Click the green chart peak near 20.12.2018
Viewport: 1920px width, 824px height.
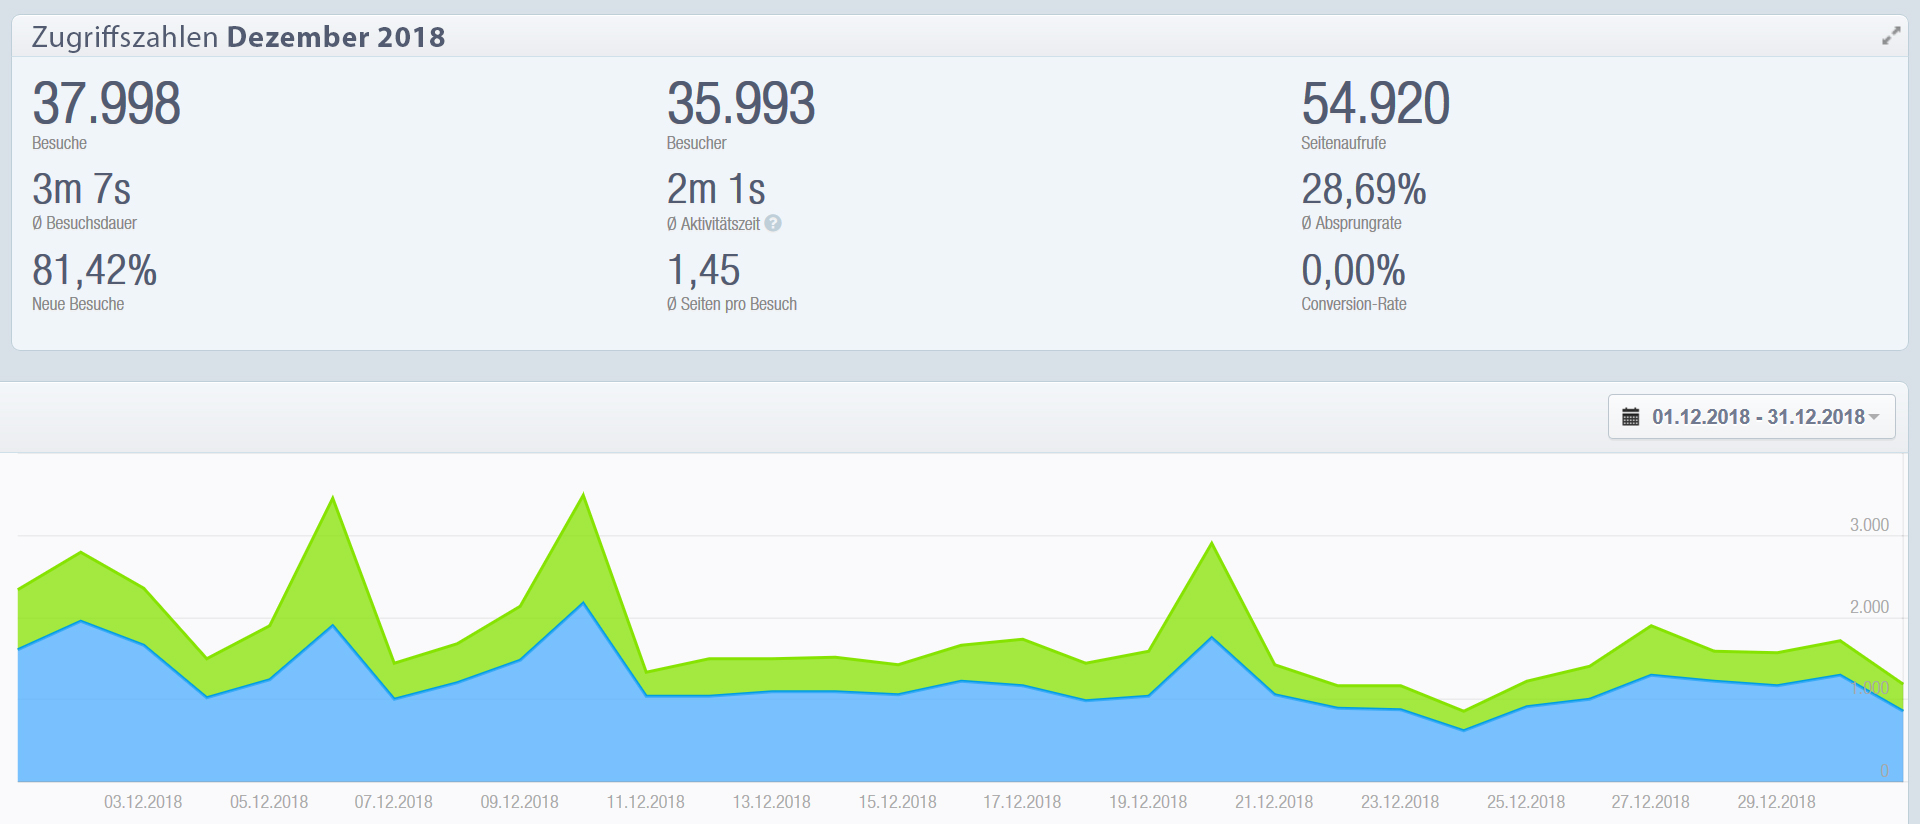coord(1212,545)
